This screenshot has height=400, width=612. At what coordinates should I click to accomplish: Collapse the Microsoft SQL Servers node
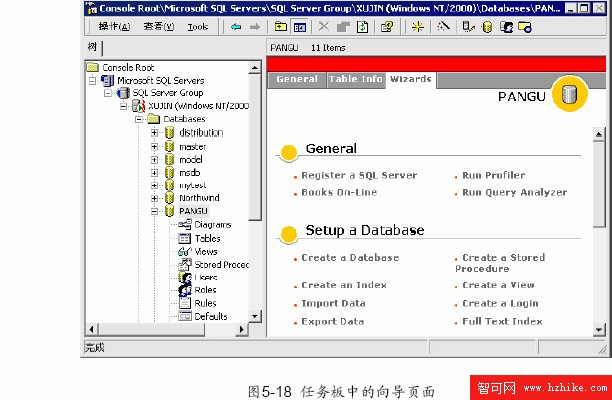[93, 81]
